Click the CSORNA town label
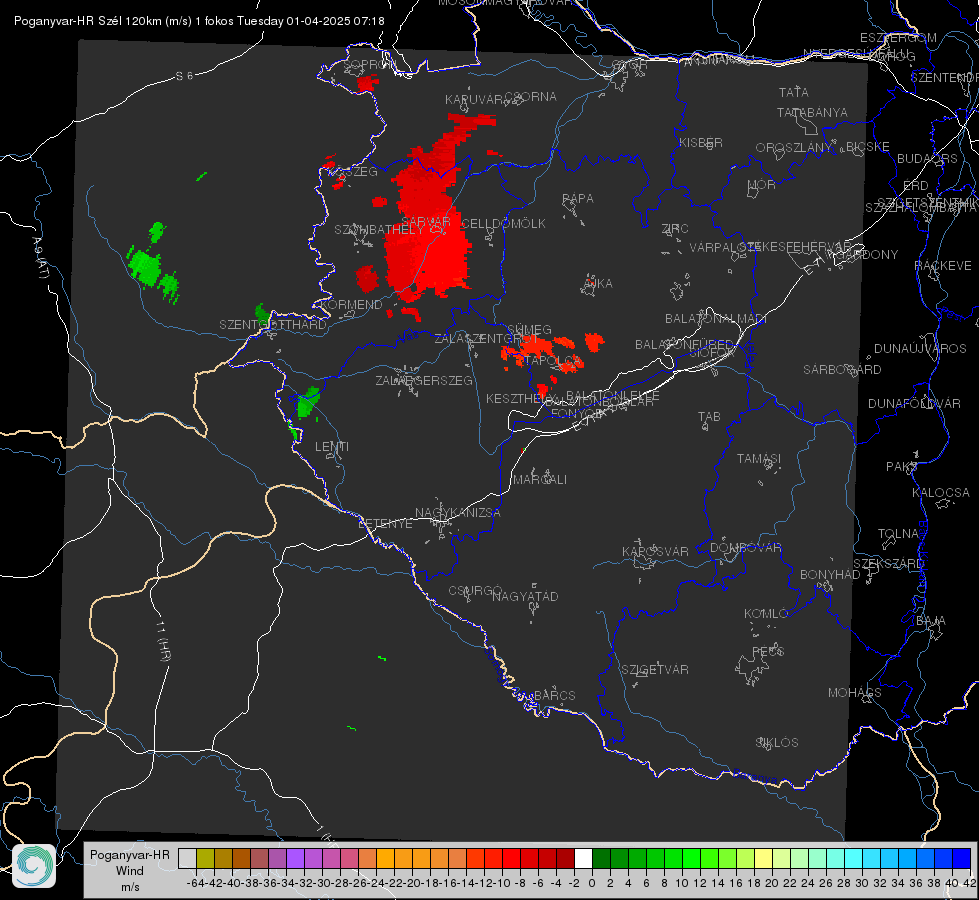 click(530, 97)
